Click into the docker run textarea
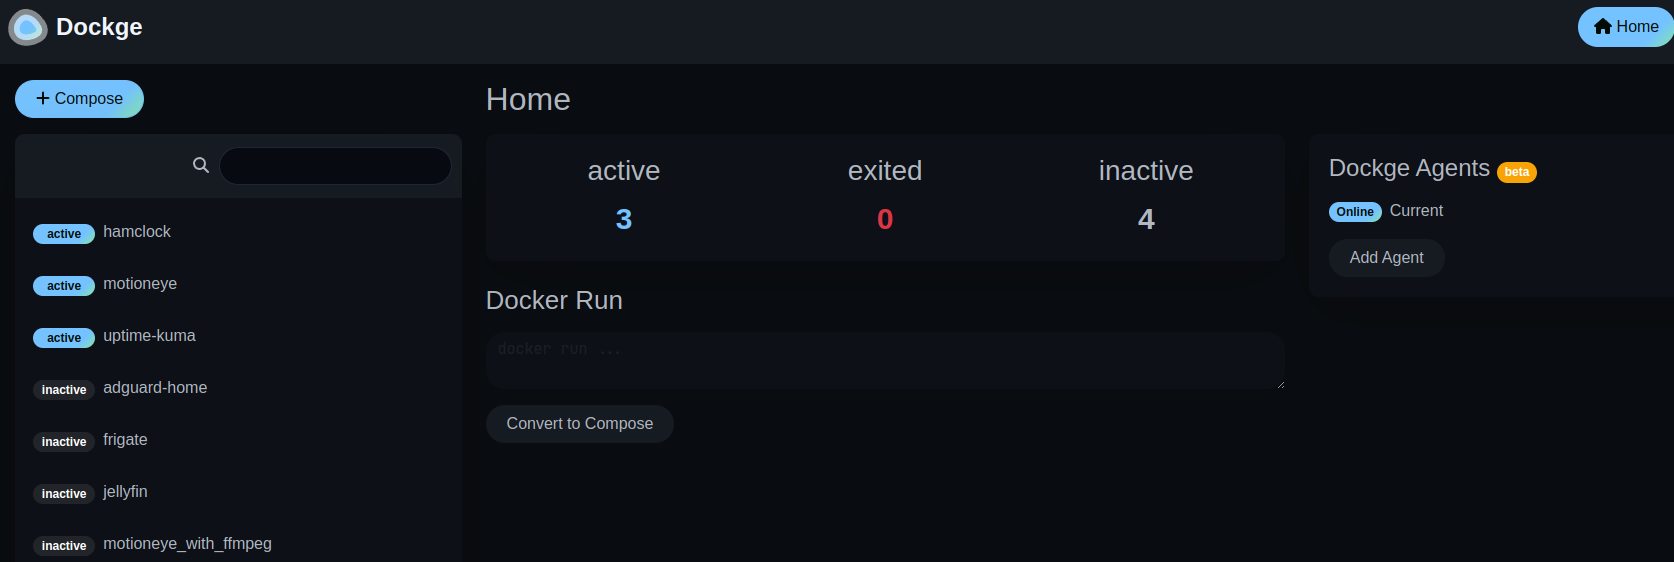 click(885, 361)
